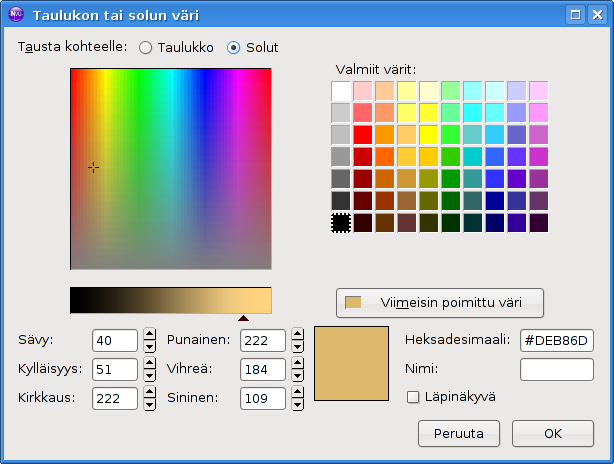Screen dimensions: 614x464
Task: Increase the Punainen value with up arrow
Action: tap(297, 335)
